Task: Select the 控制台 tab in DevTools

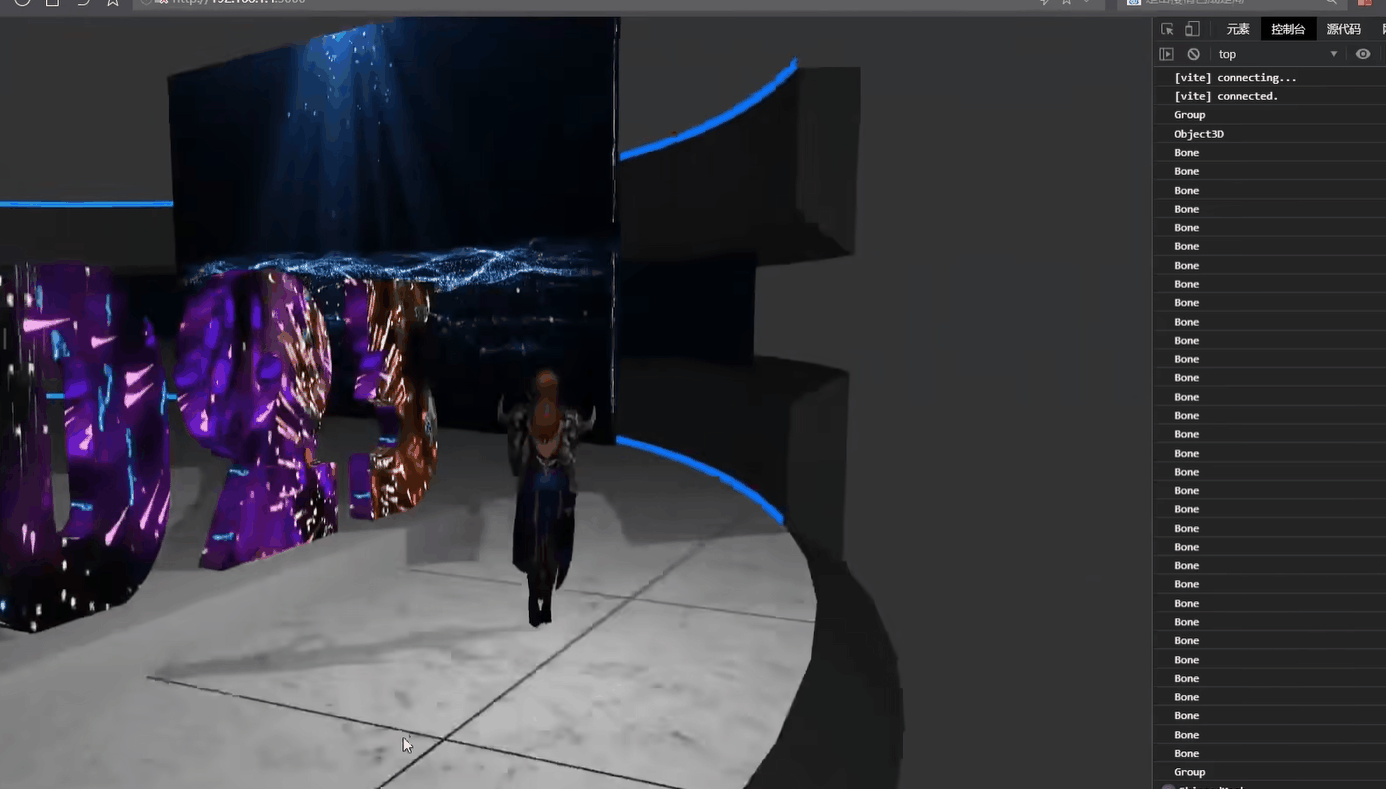Action: coord(1288,29)
